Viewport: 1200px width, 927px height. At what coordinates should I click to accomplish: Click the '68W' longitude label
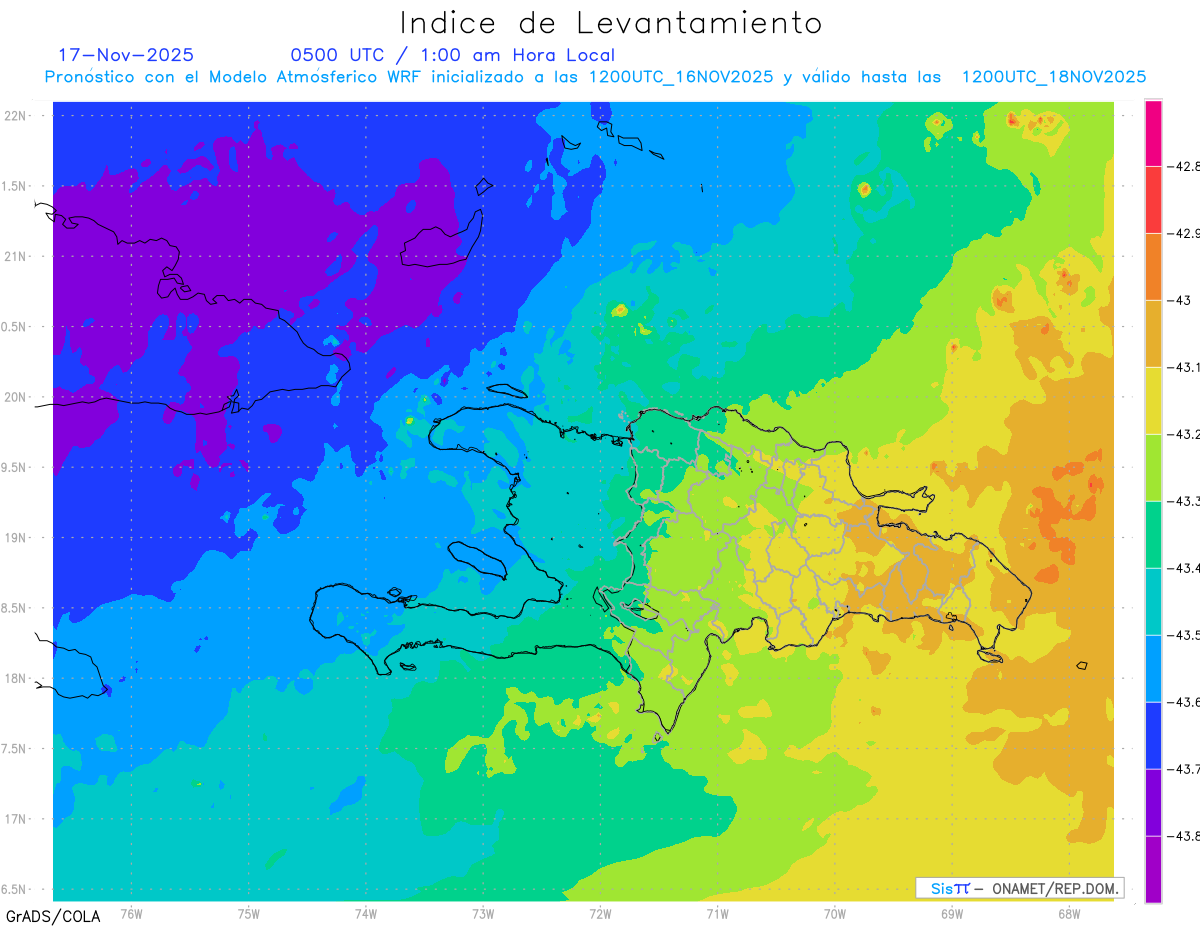(x=1068, y=914)
